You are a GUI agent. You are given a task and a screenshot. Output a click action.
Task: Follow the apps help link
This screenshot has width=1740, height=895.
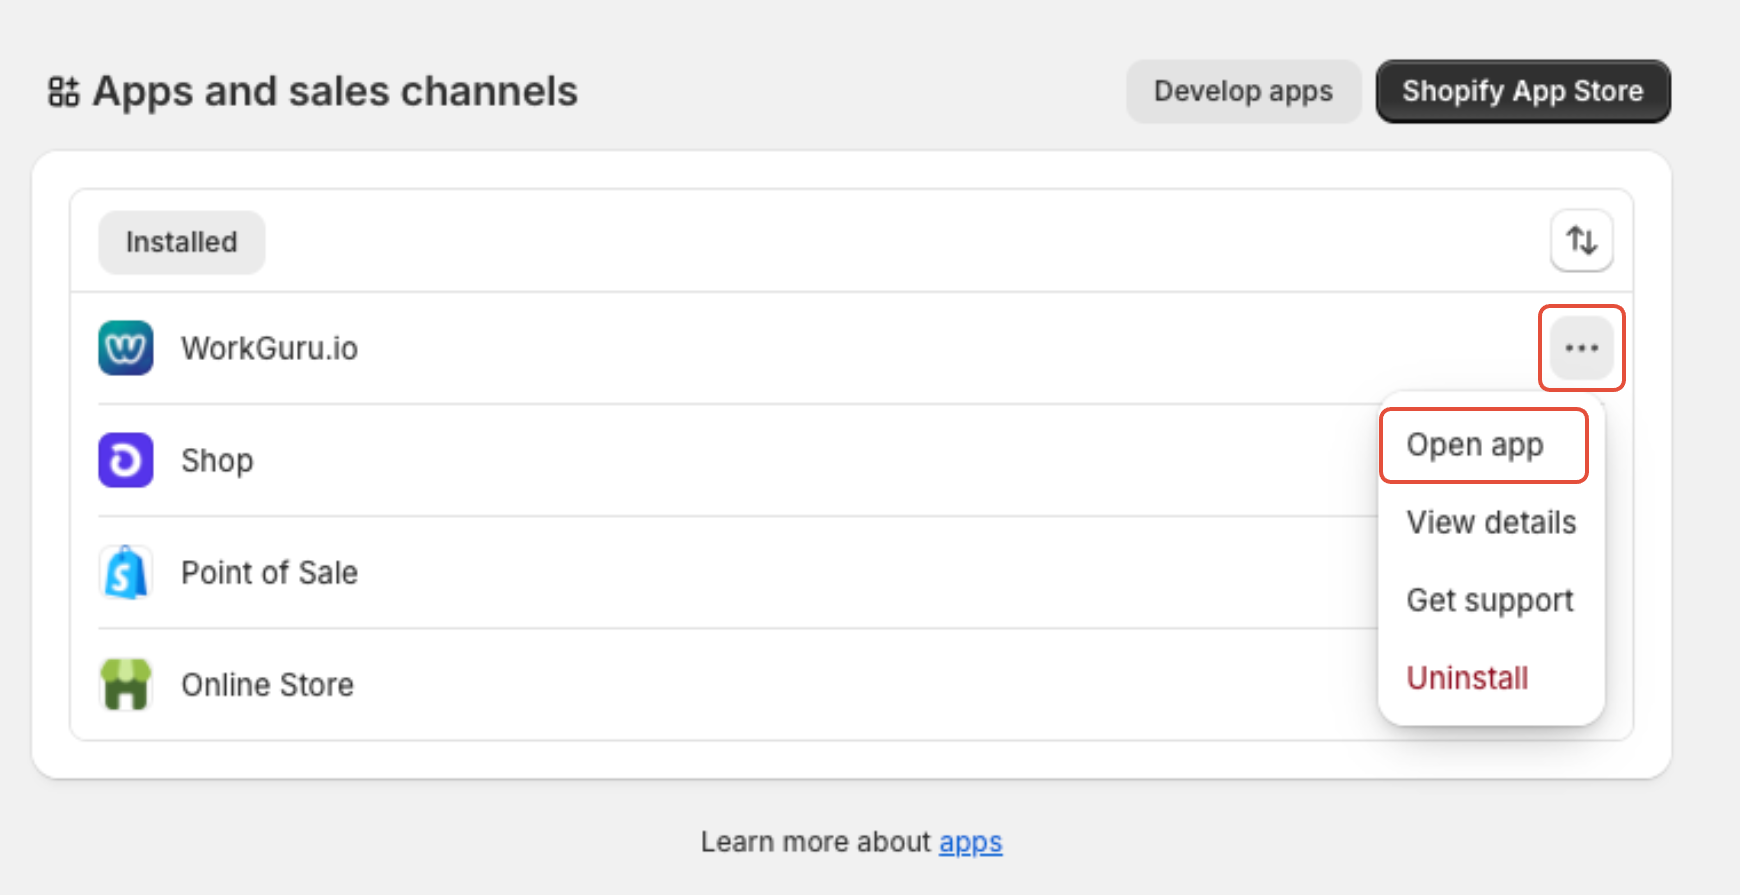click(x=970, y=842)
